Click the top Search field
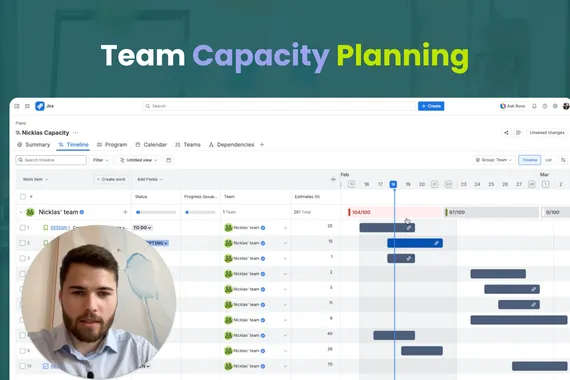The height and width of the screenshot is (380, 570). coord(279,106)
